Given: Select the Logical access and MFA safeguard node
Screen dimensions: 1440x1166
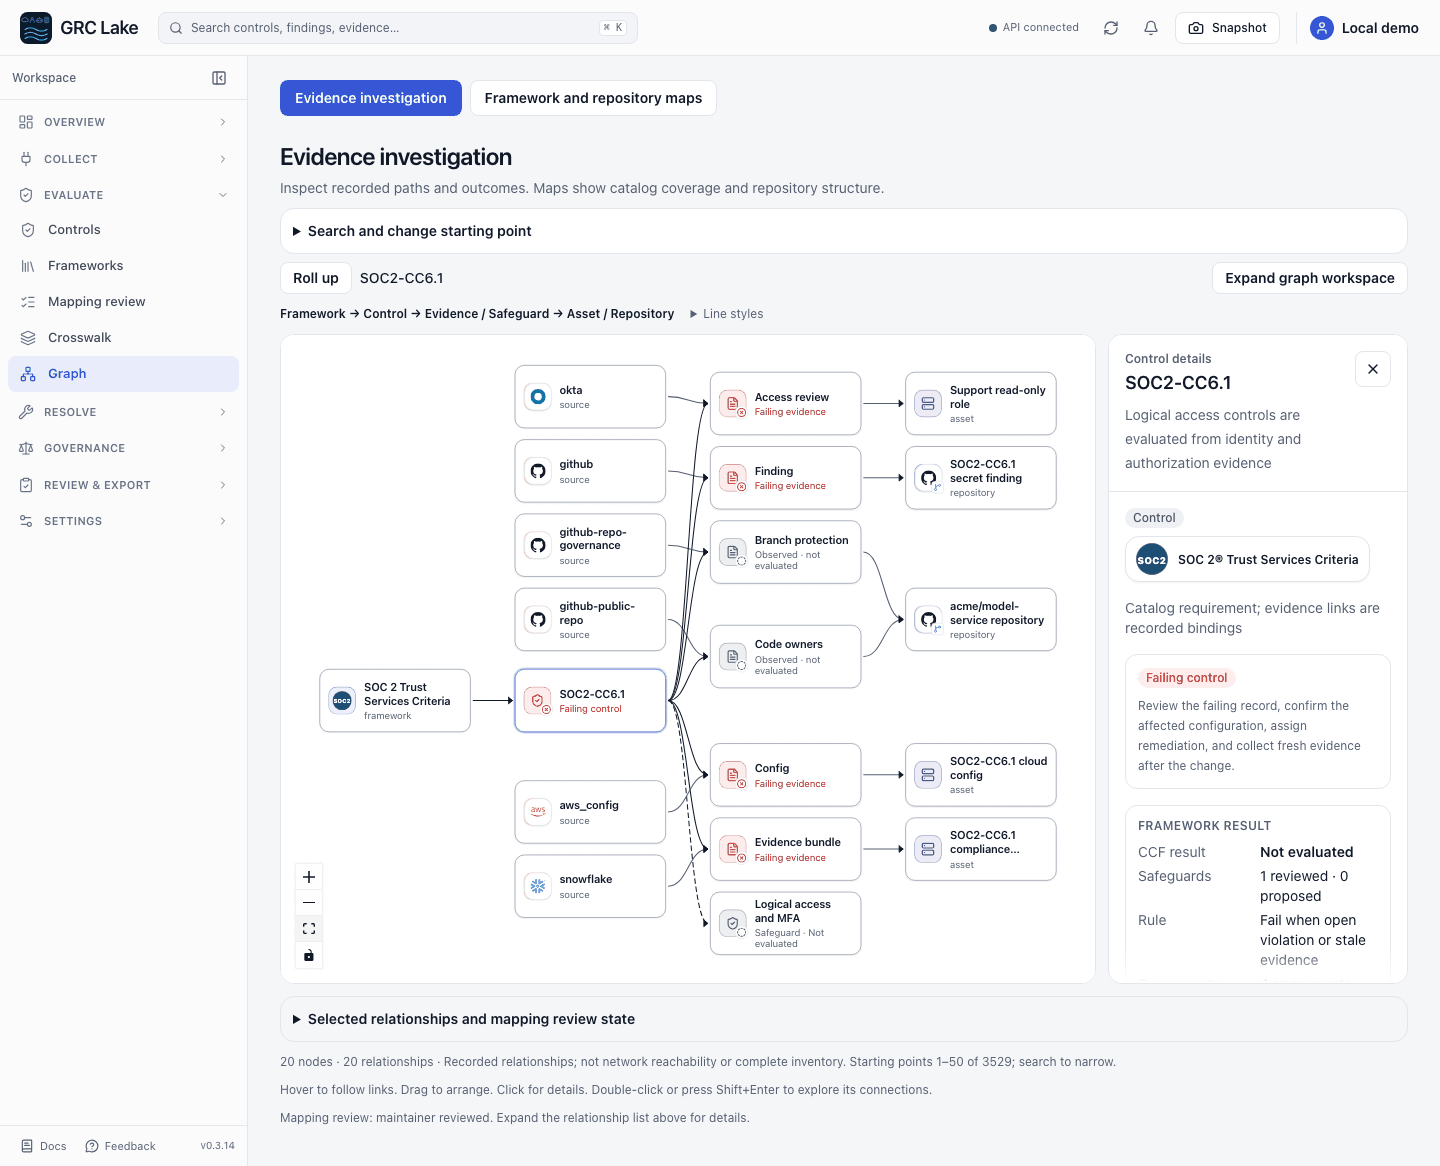Looking at the screenshot, I should click(785, 923).
